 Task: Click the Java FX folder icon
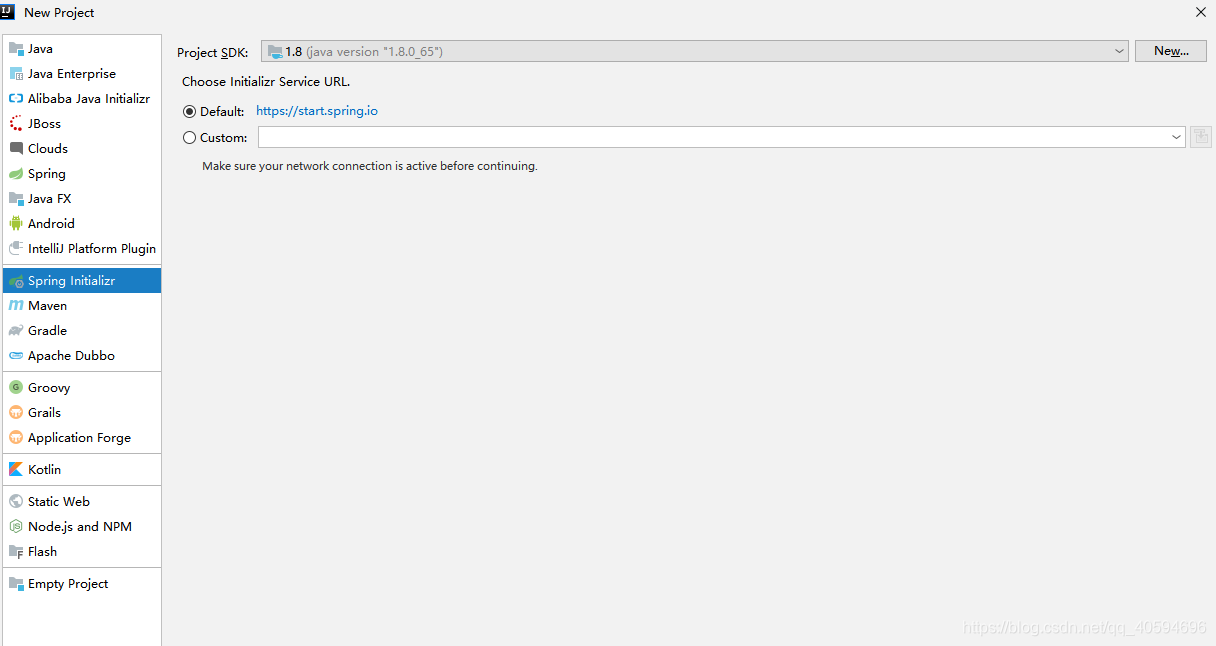click(16, 198)
